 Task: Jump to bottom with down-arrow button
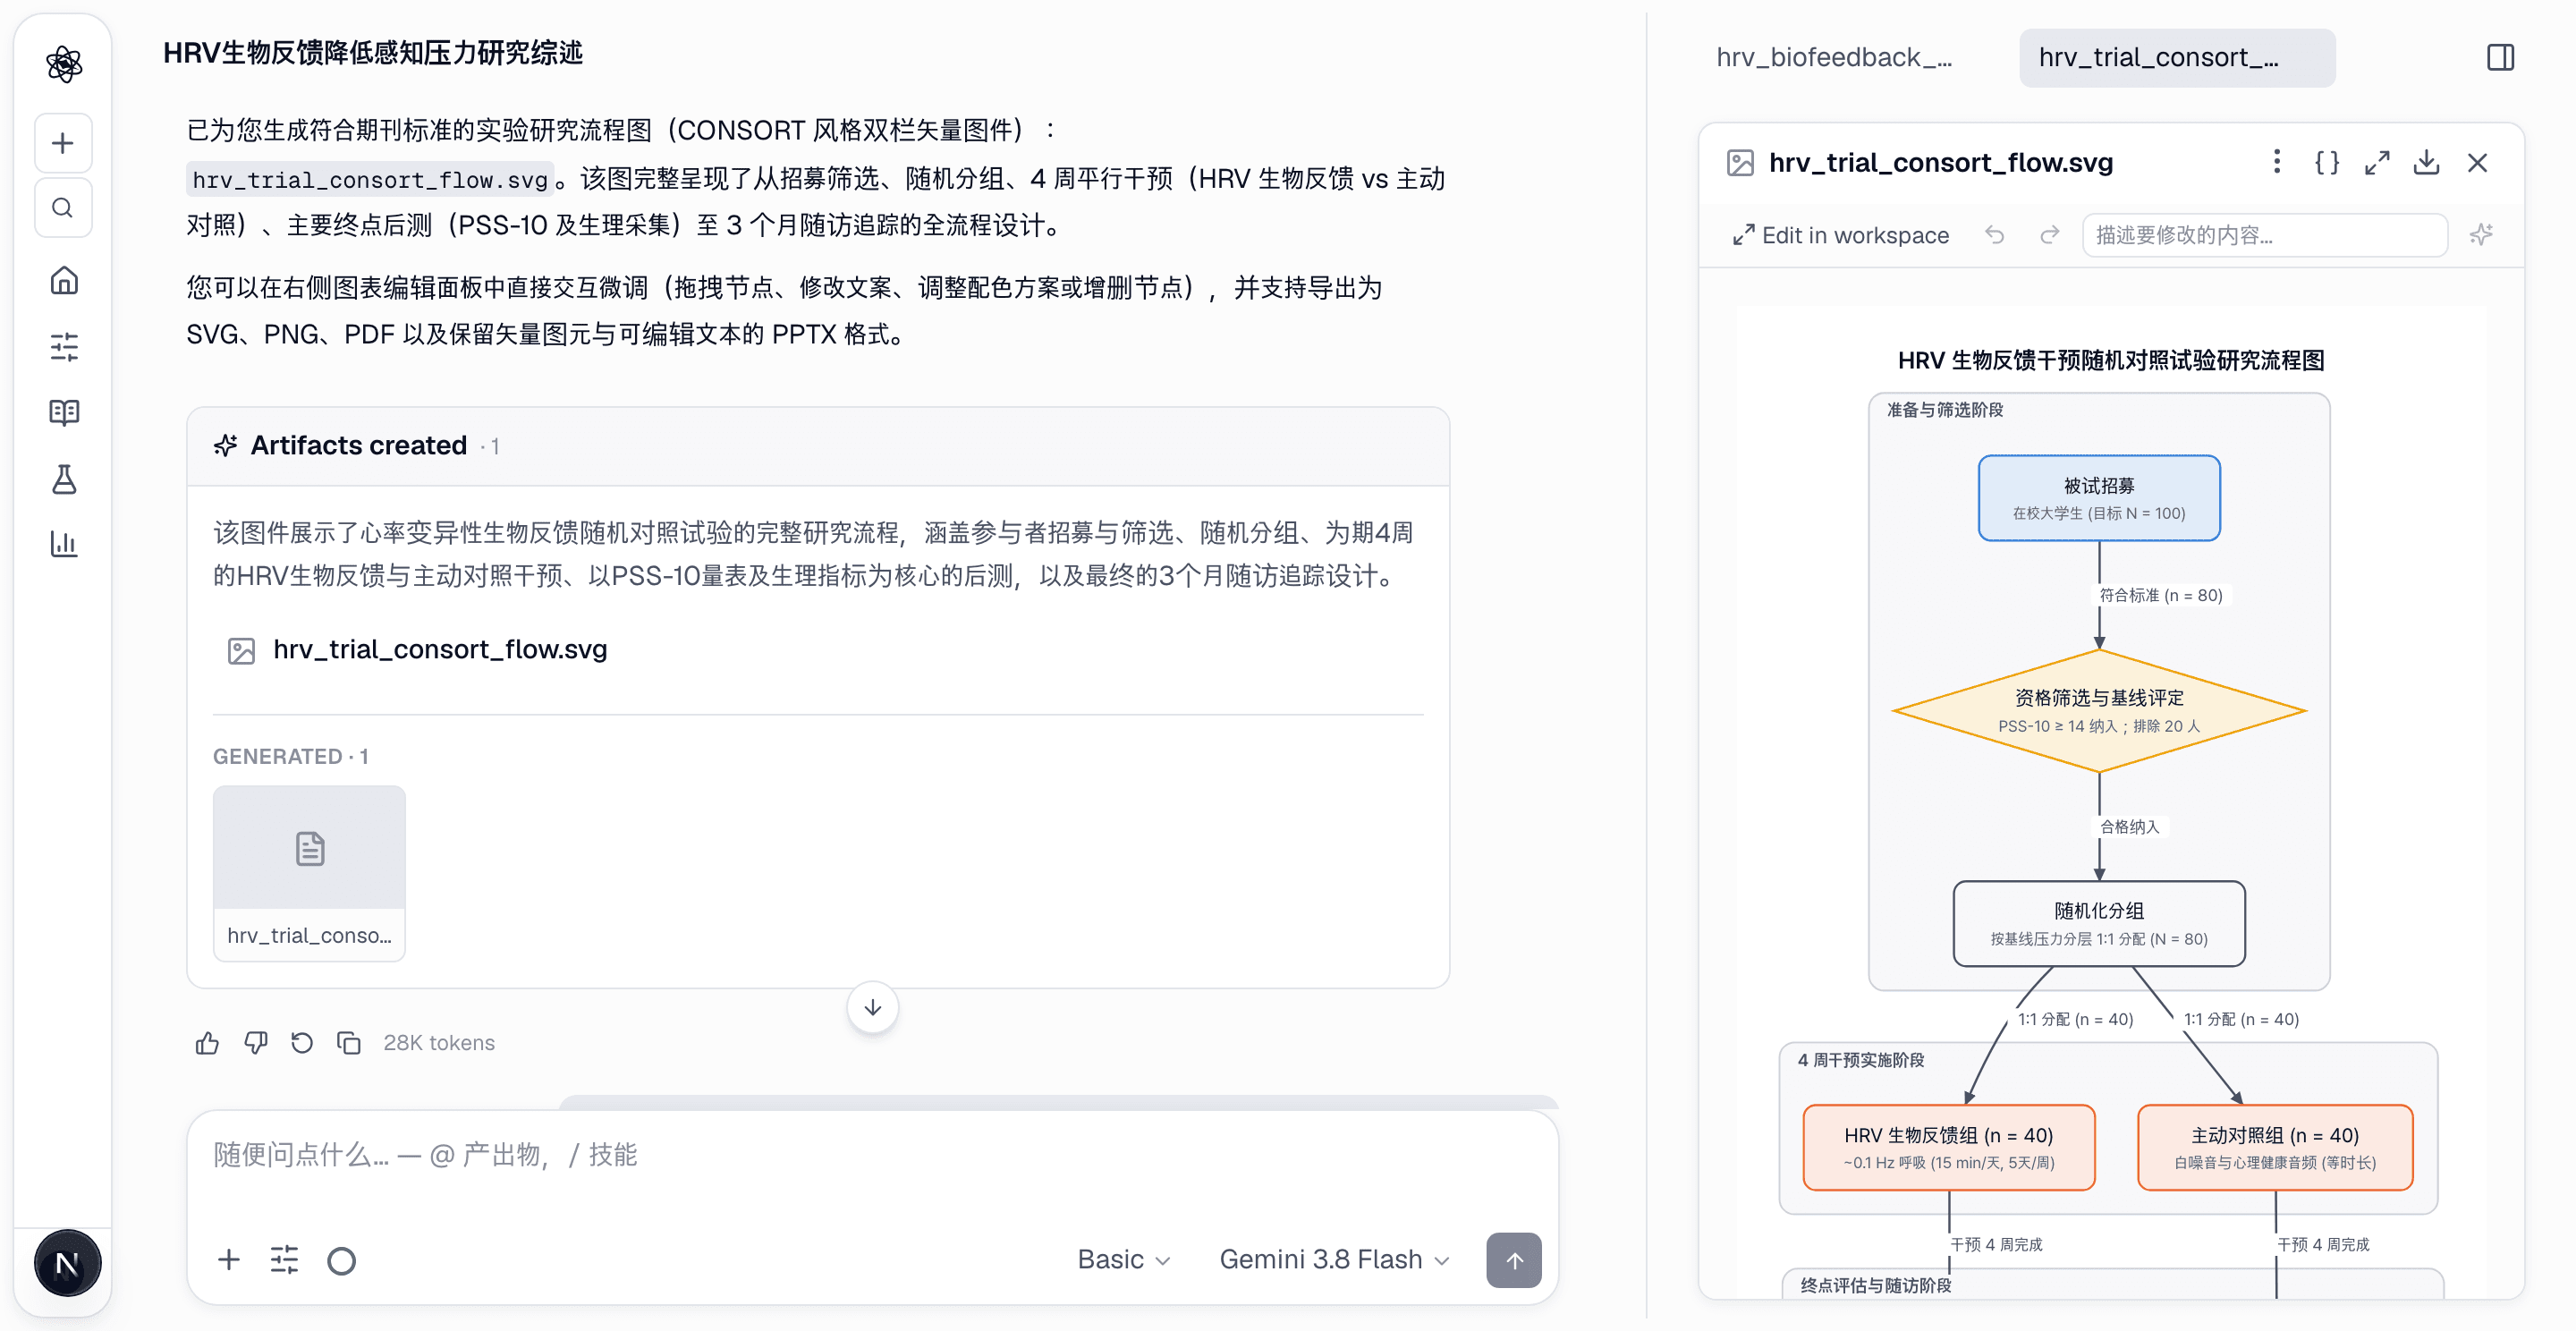tap(872, 1008)
